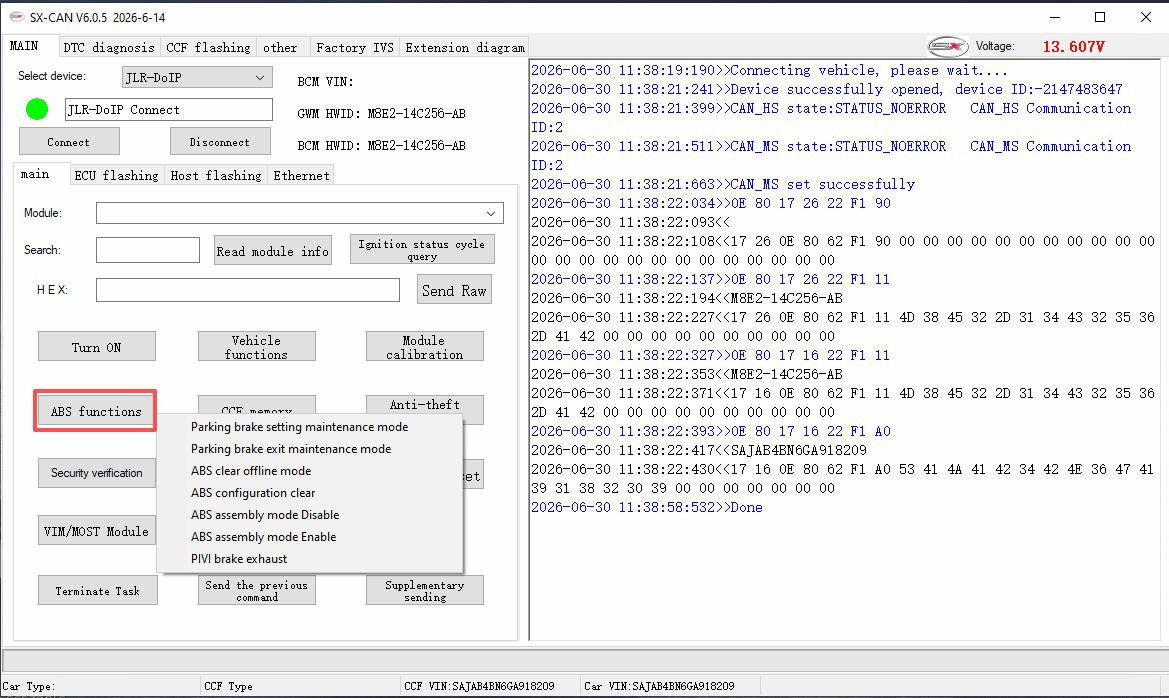This screenshot has height=698, width=1169.
Task: Click Read module info button
Action: [272, 251]
